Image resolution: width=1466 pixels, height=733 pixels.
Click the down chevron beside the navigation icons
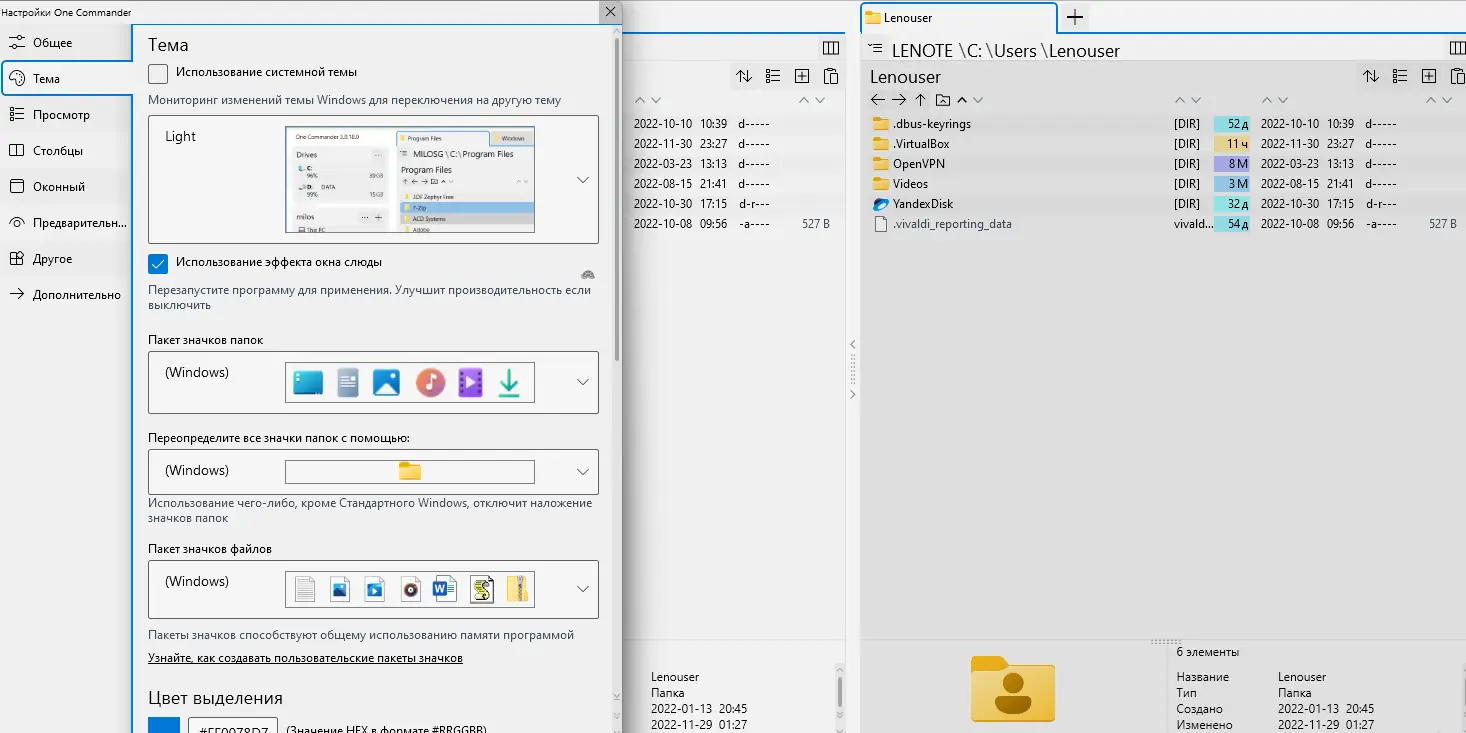[978, 100]
